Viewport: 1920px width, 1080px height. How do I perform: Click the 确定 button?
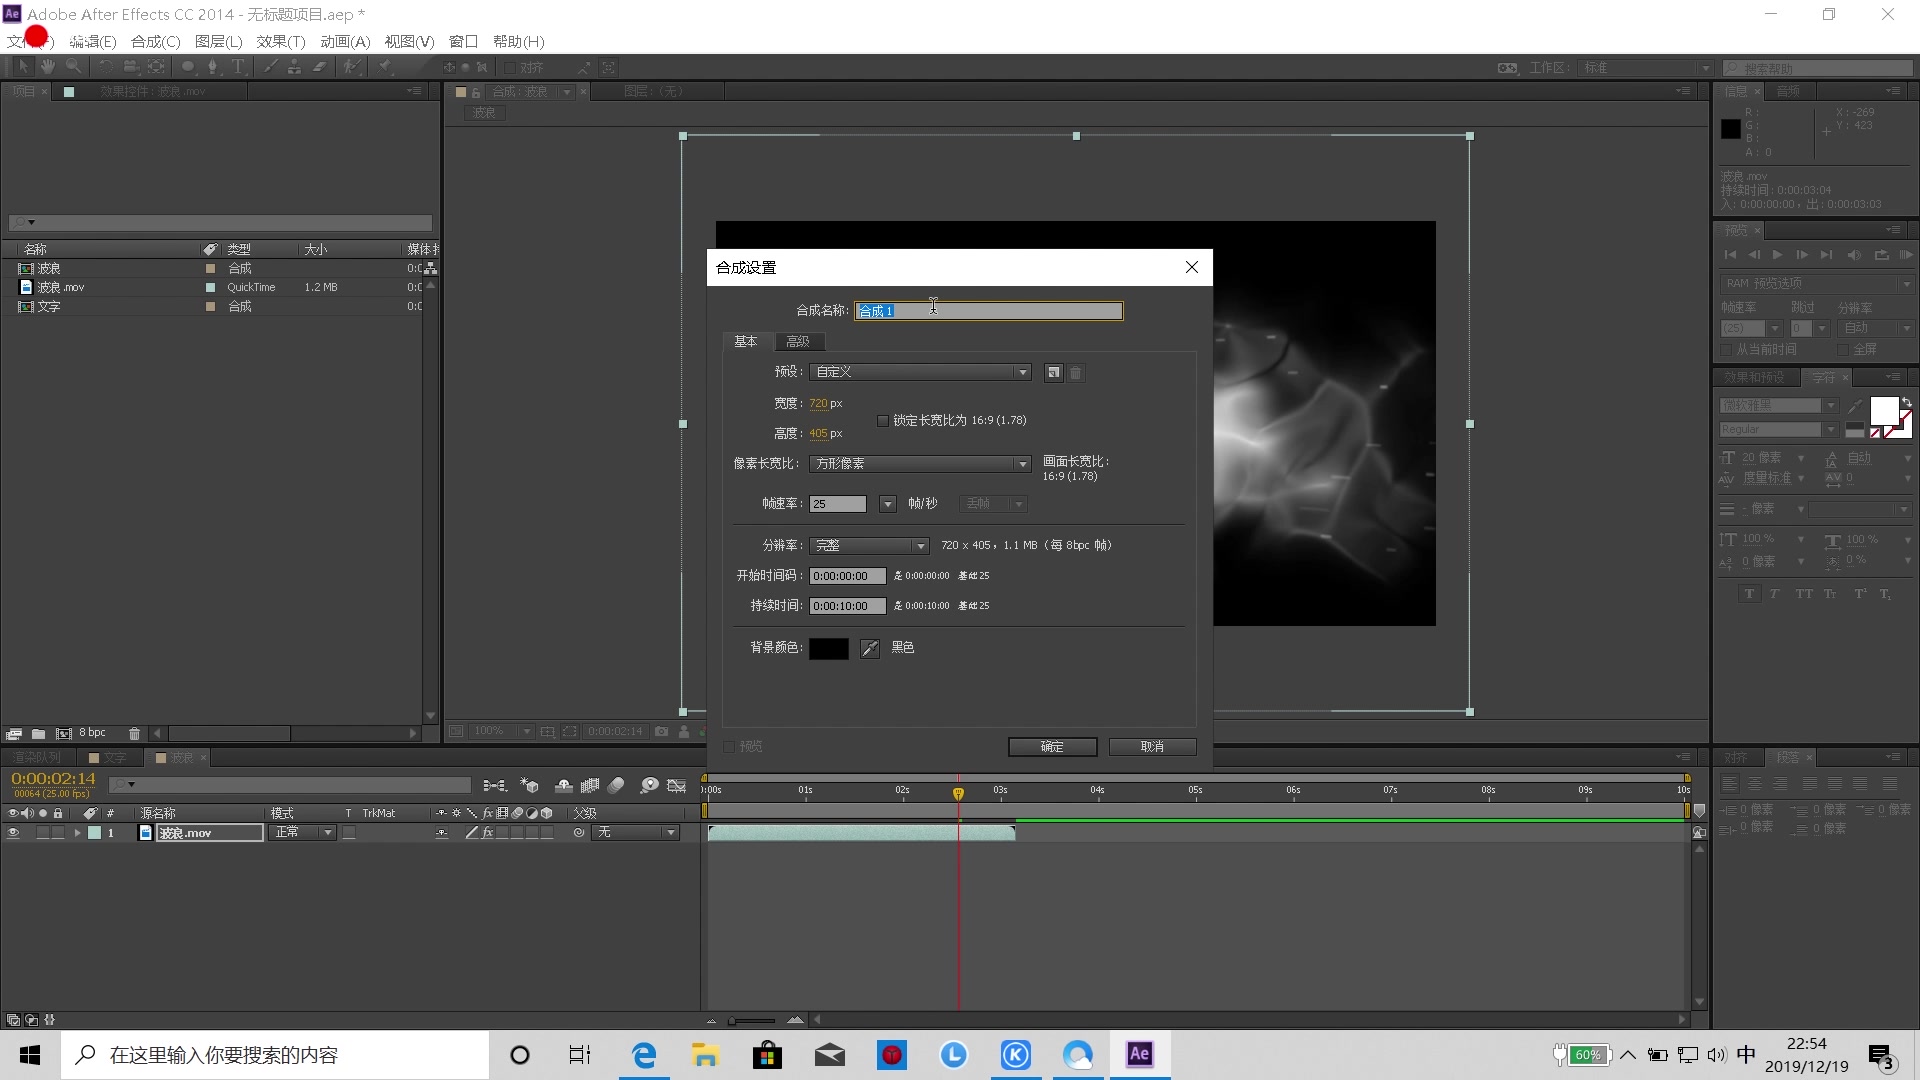pos(1052,747)
